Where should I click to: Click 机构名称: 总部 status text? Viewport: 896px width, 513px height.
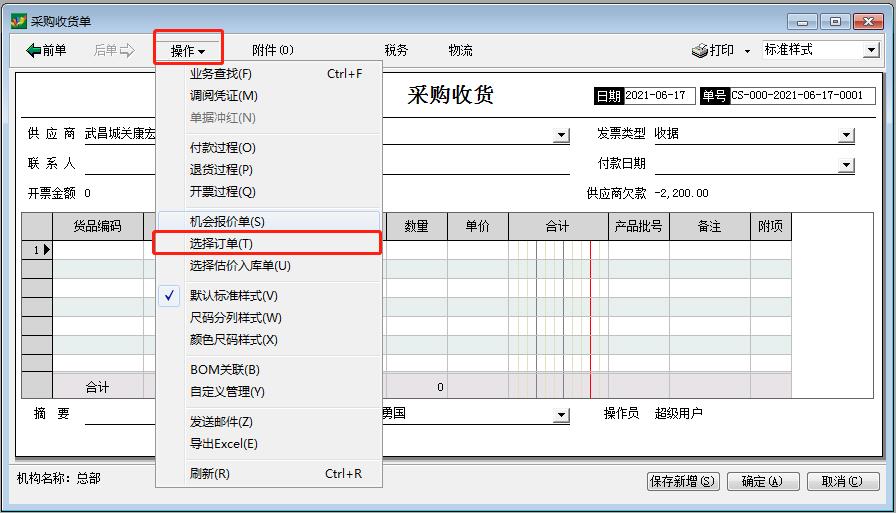coord(59,478)
